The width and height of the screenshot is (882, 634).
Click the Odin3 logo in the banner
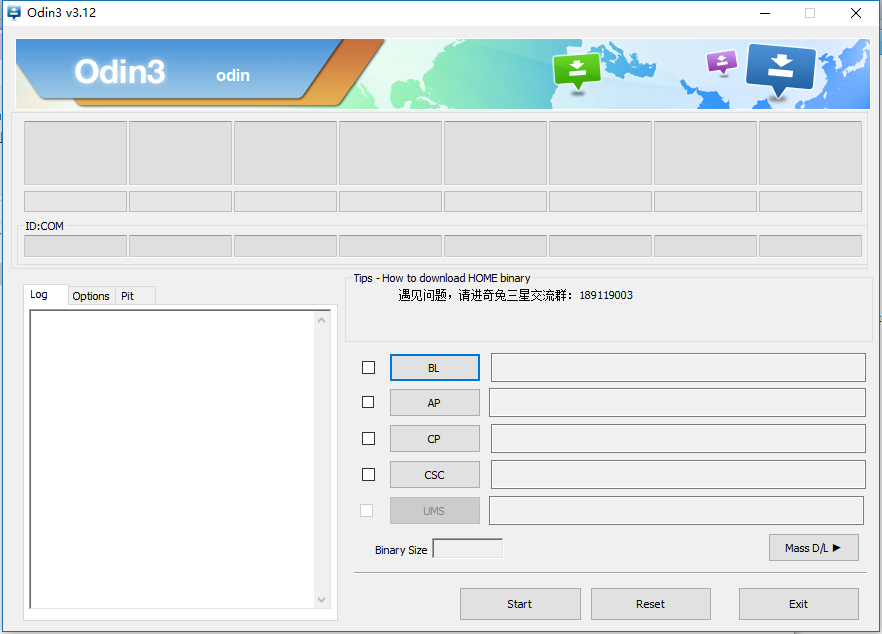(119, 72)
